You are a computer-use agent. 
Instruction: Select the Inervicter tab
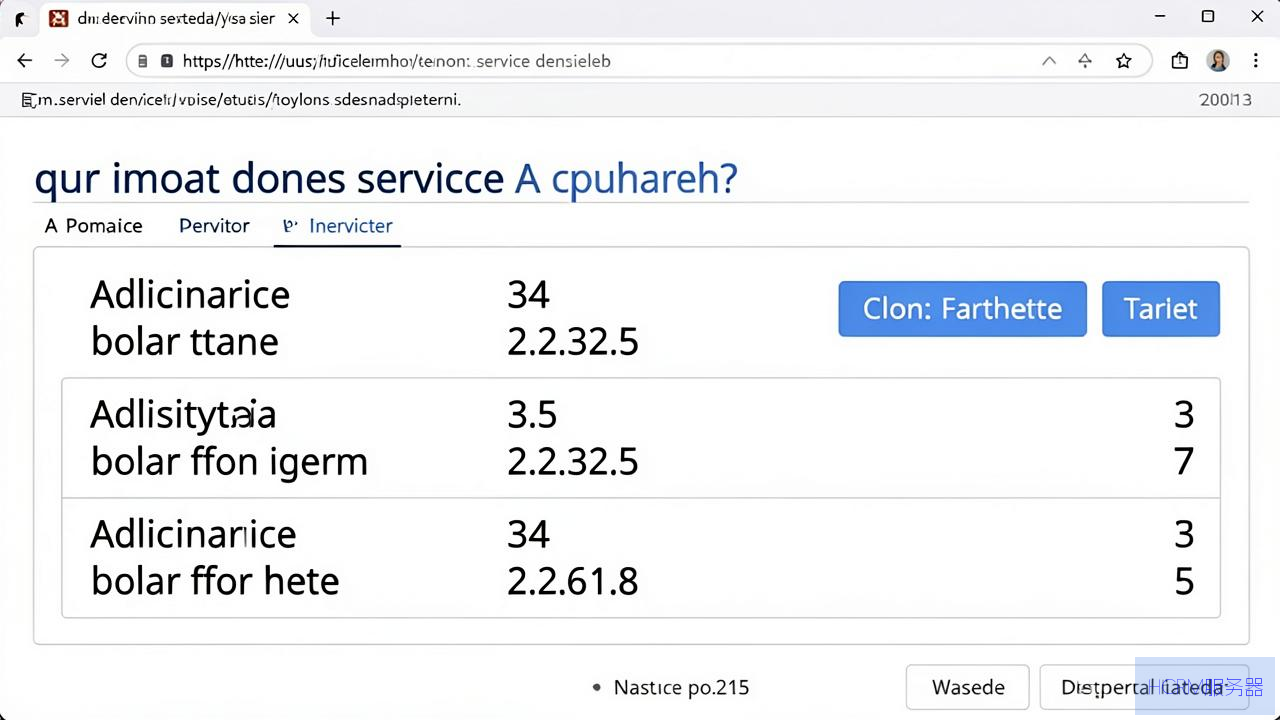(338, 226)
